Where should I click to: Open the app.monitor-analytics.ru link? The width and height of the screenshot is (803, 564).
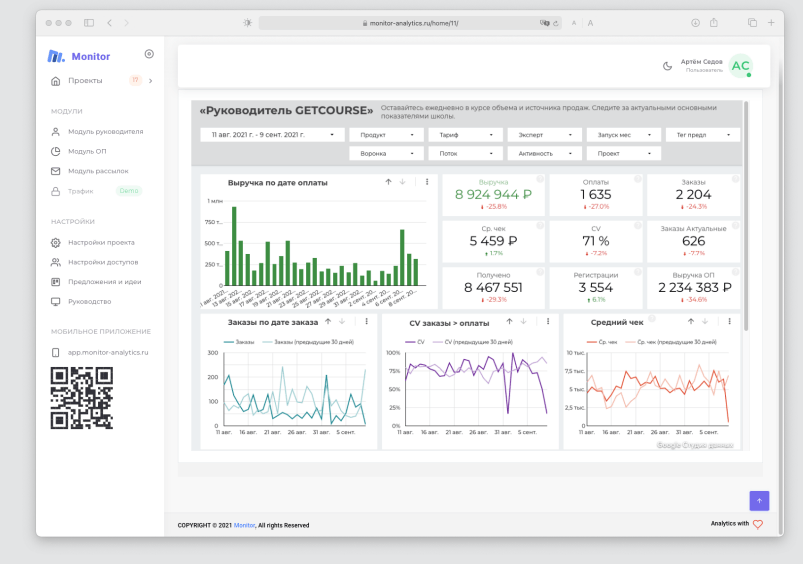coord(107,352)
